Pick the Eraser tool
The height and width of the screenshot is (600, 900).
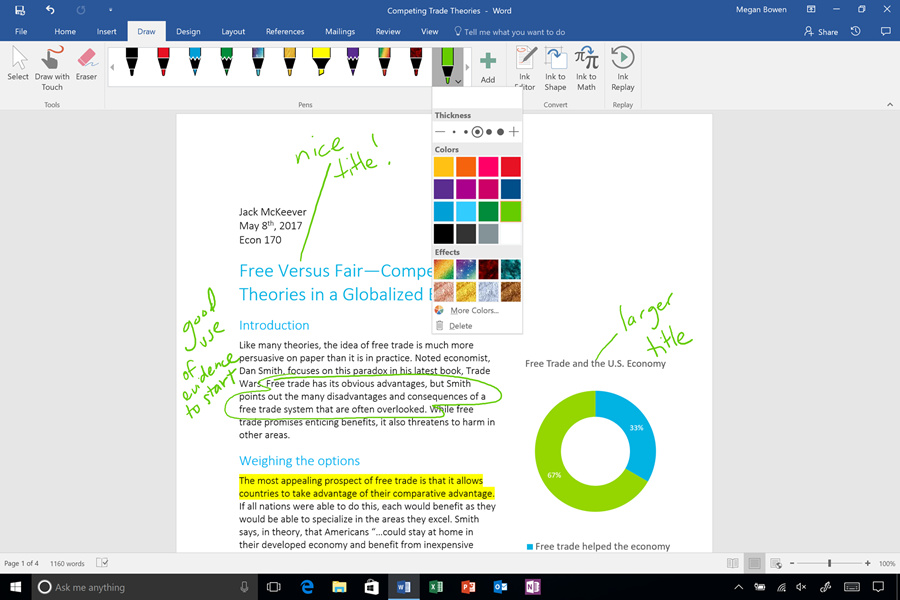coord(86,64)
